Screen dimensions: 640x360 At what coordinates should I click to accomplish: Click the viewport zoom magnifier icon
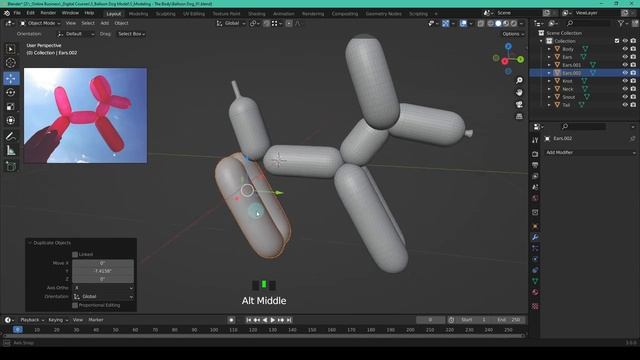(519, 80)
